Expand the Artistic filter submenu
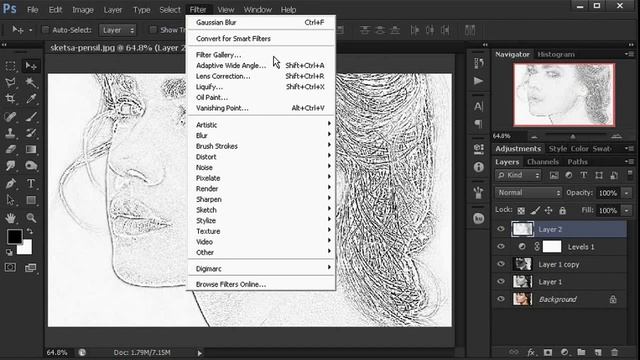This screenshot has height=360, width=640. [261, 124]
